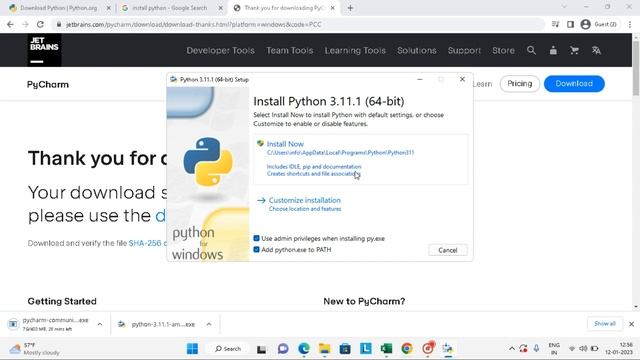Image resolution: width=640 pixels, height=360 pixels.
Task: Click the blue Download button
Action: pyautogui.click(x=574, y=84)
